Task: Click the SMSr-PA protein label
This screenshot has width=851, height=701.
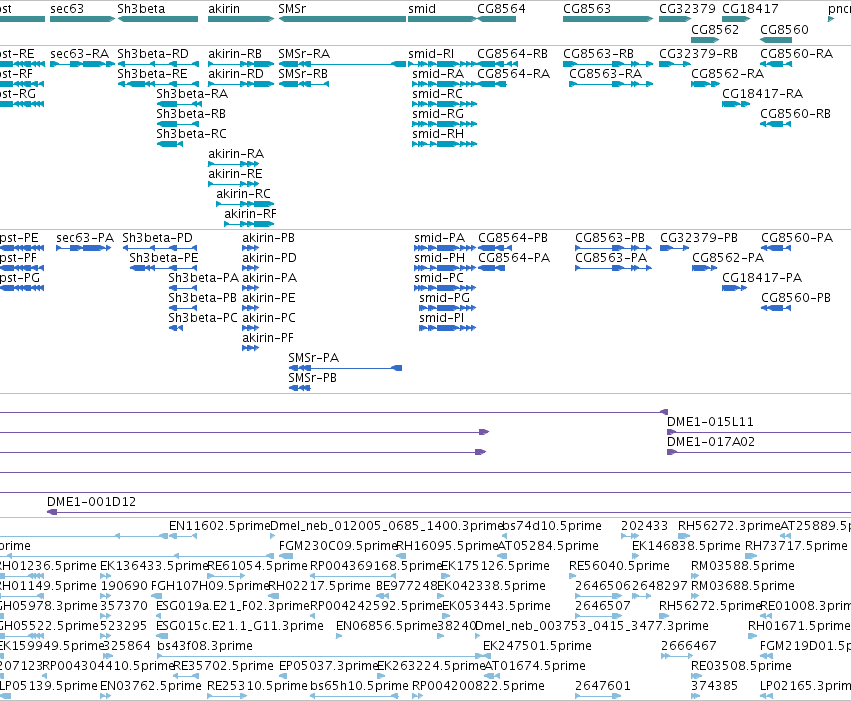Action: coord(314,358)
